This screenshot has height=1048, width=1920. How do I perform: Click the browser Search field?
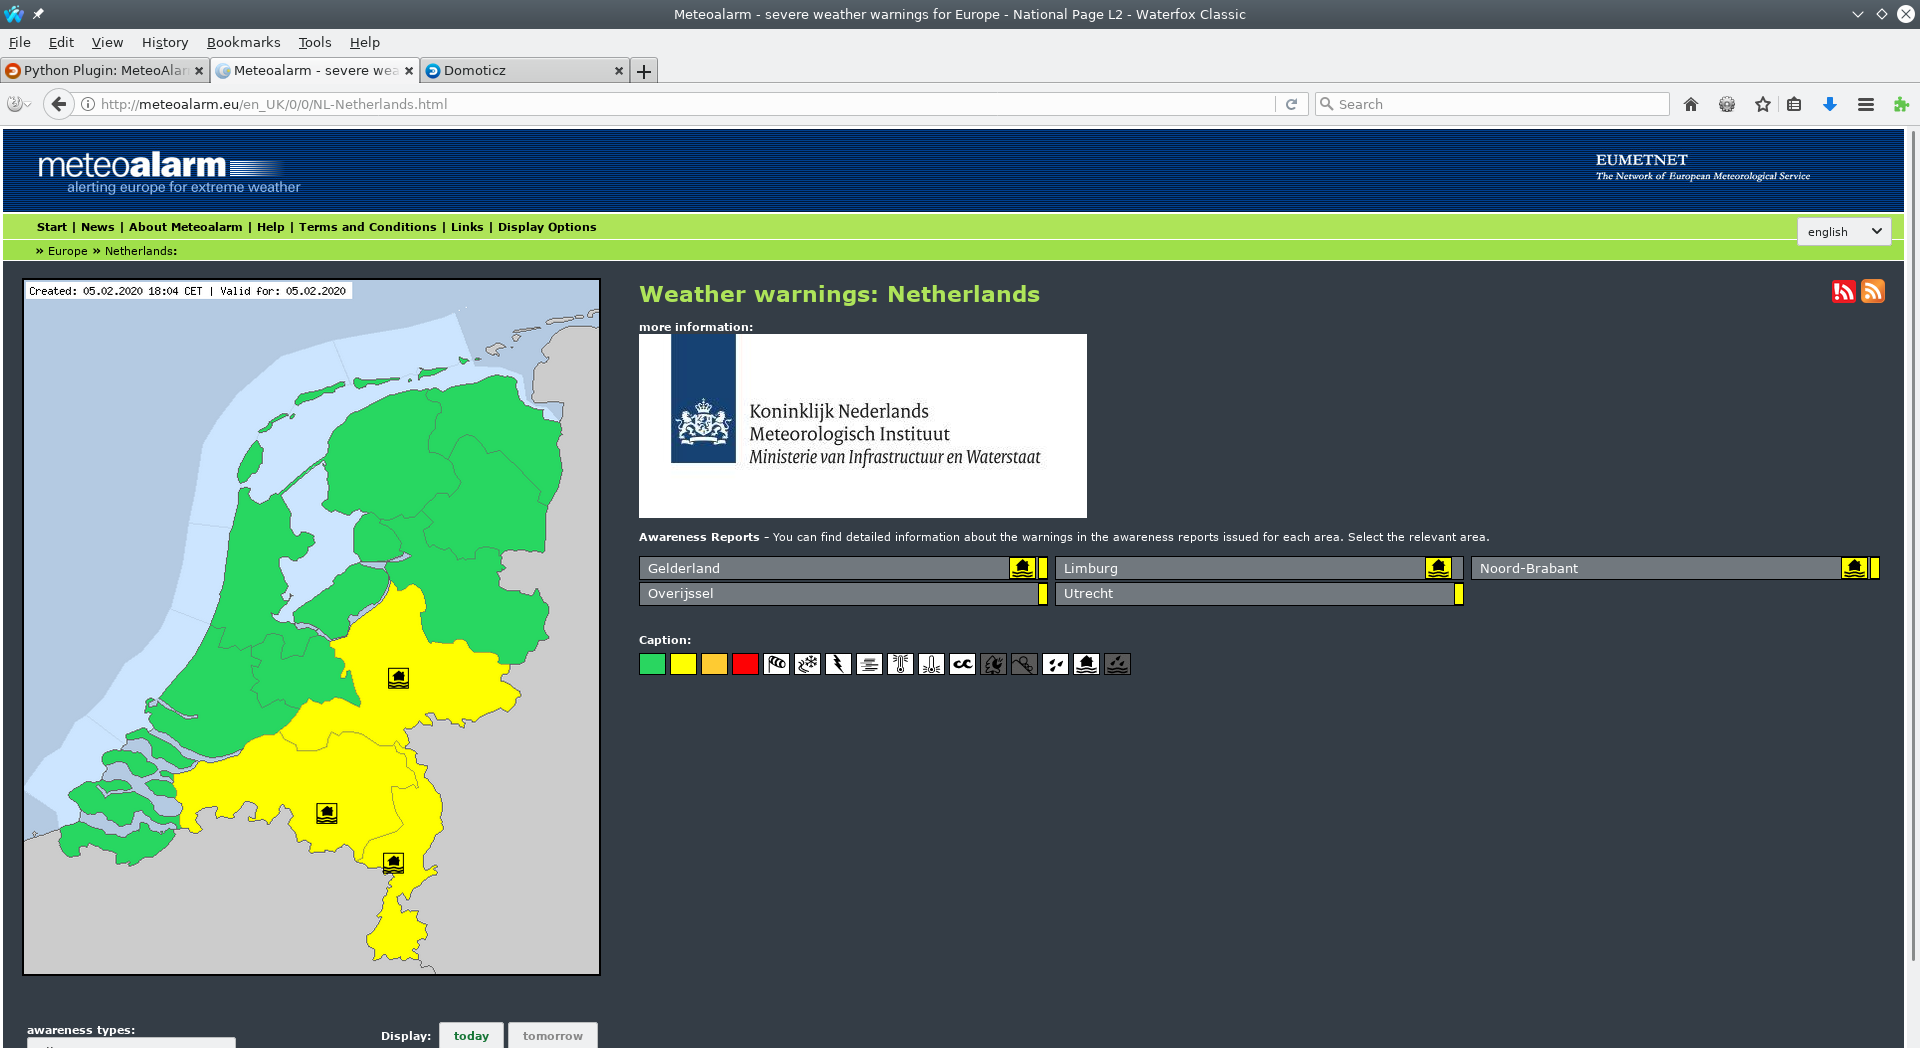click(x=1492, y=104)
